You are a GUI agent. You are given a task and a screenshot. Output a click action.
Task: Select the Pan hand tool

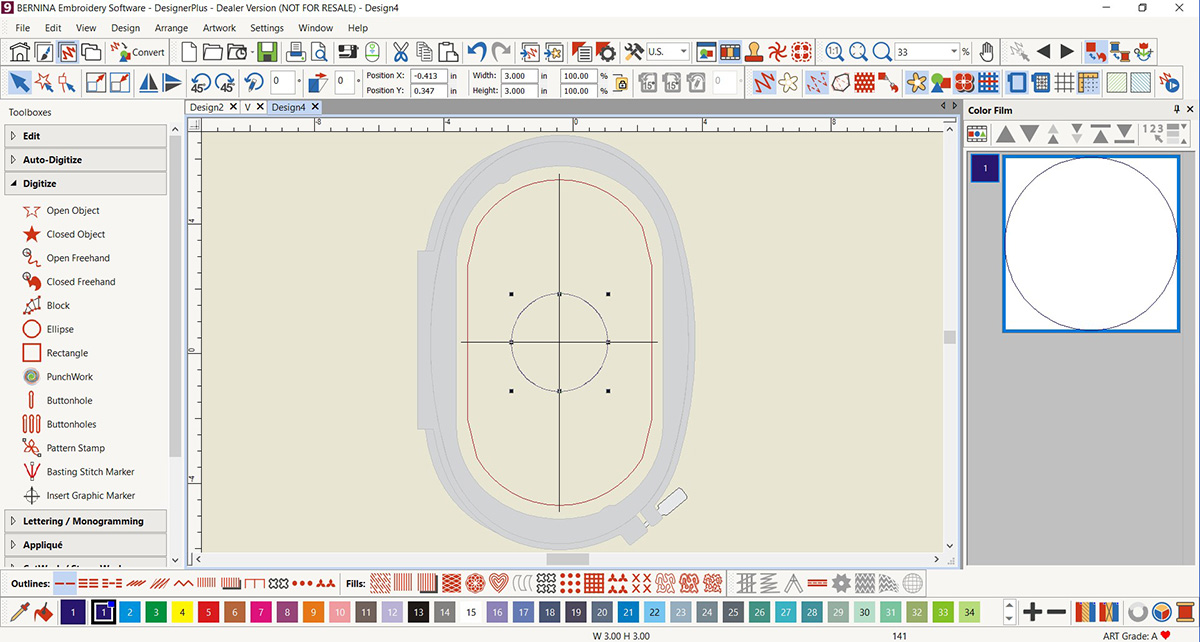[987, 51]
